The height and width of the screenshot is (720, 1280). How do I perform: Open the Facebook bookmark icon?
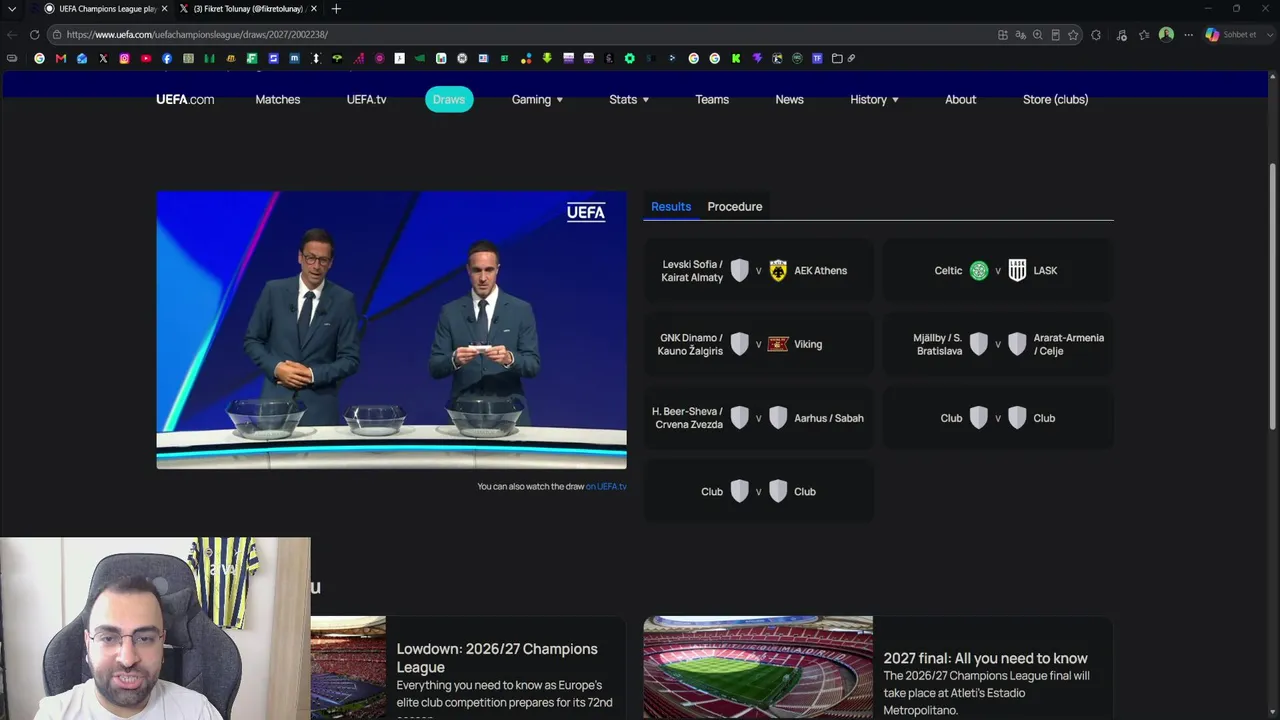point(167,58)
